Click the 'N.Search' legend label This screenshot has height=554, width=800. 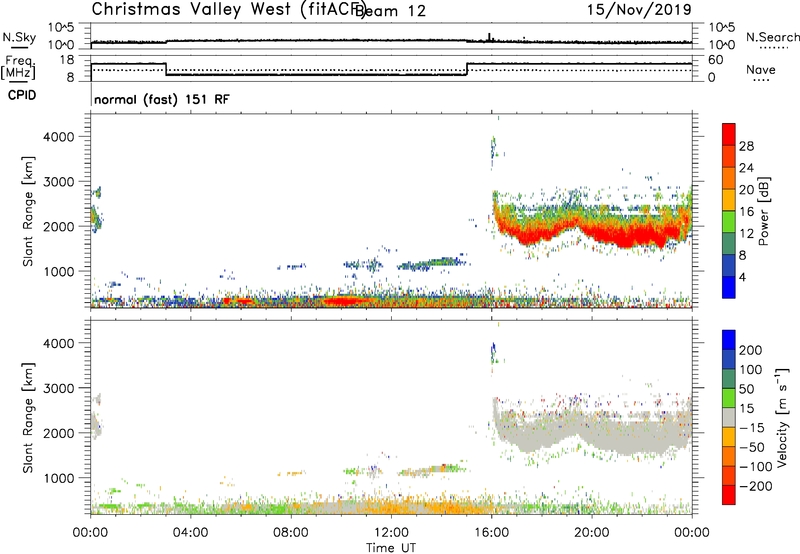point(772,37)
